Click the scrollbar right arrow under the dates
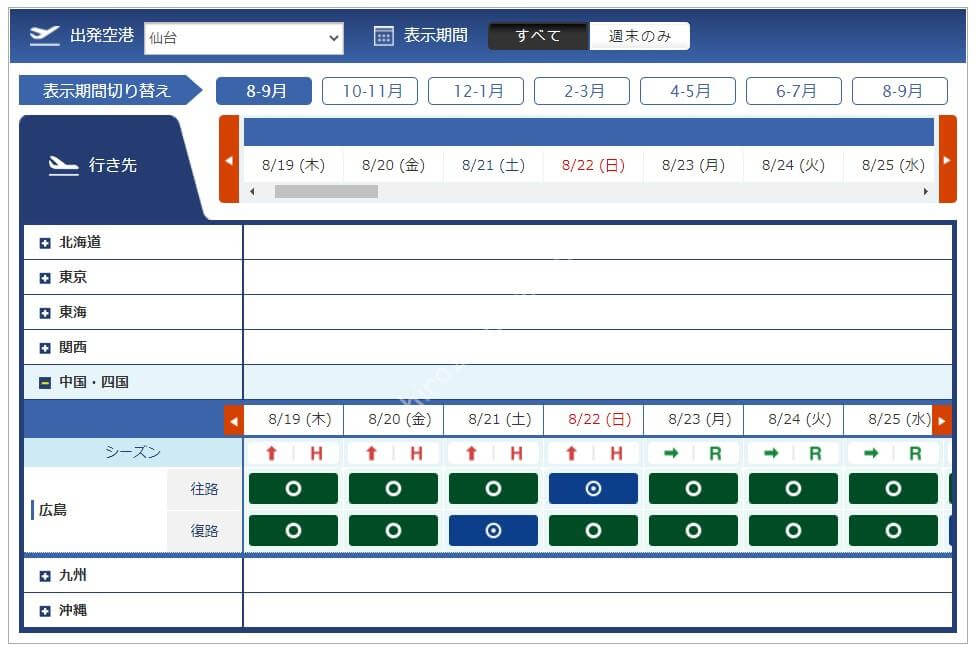 926,192
